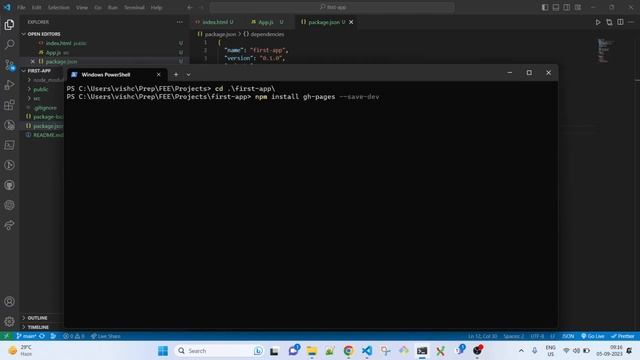Open the Manage gear in activity bar
This screenshot has height=360, width=640.
pos(9,322)
